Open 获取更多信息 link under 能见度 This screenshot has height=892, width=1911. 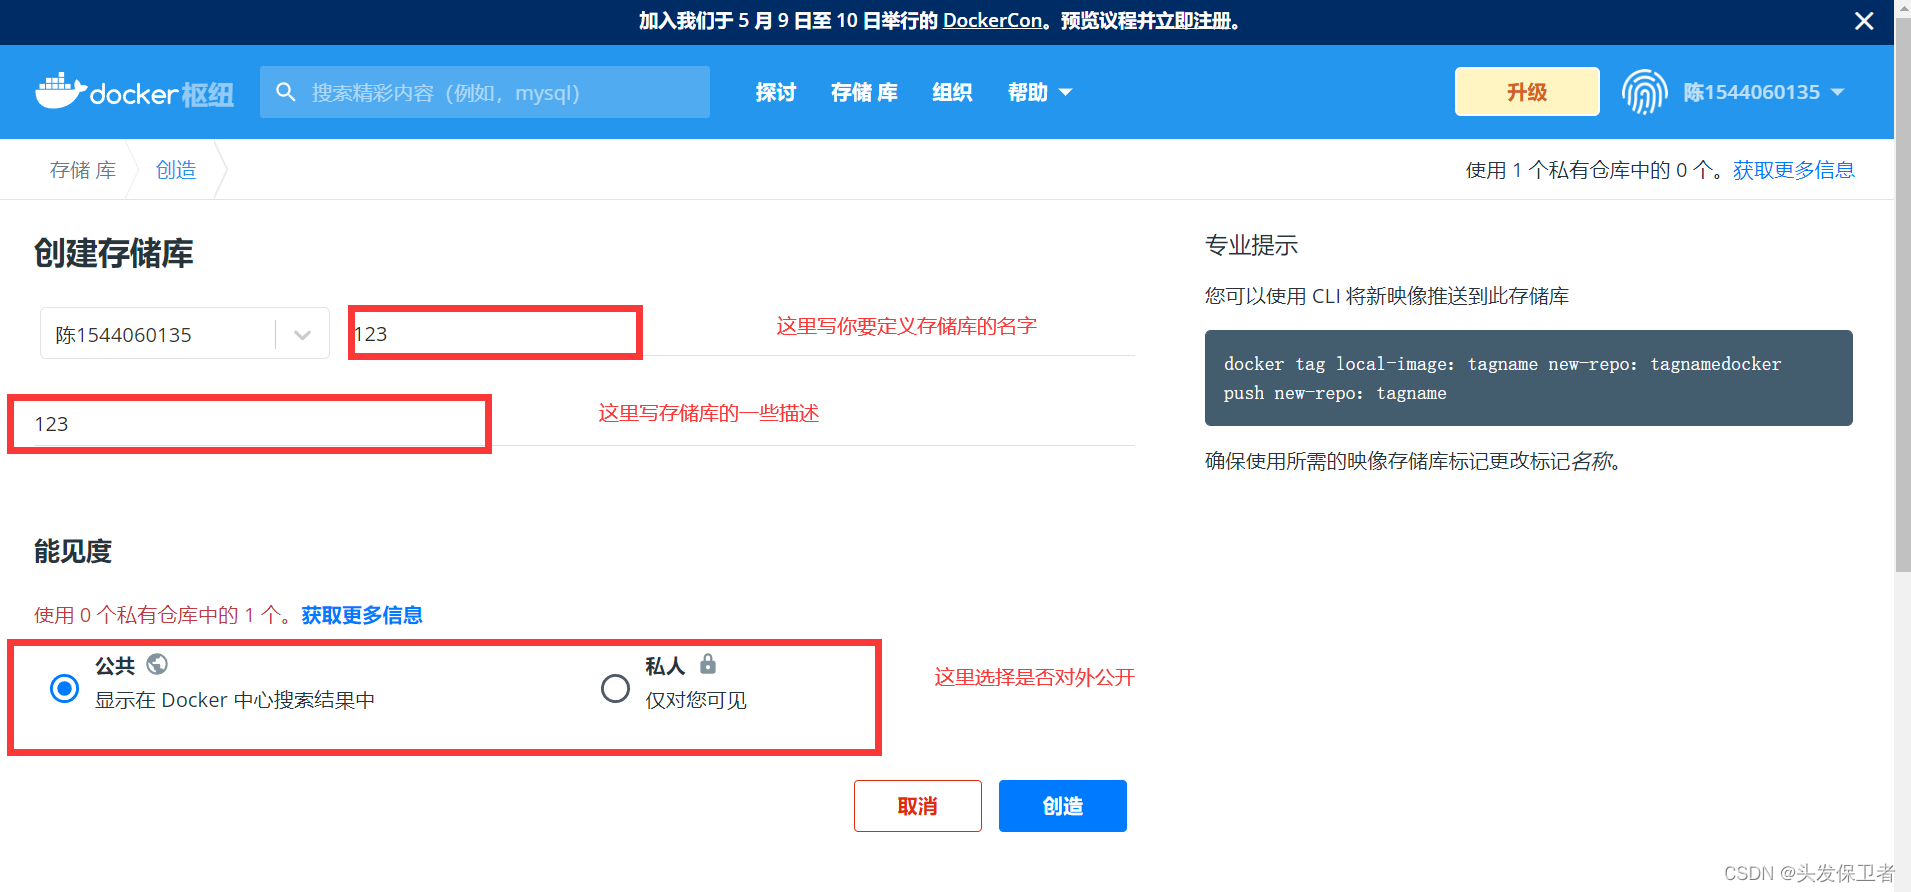click(x=362, y=615)
